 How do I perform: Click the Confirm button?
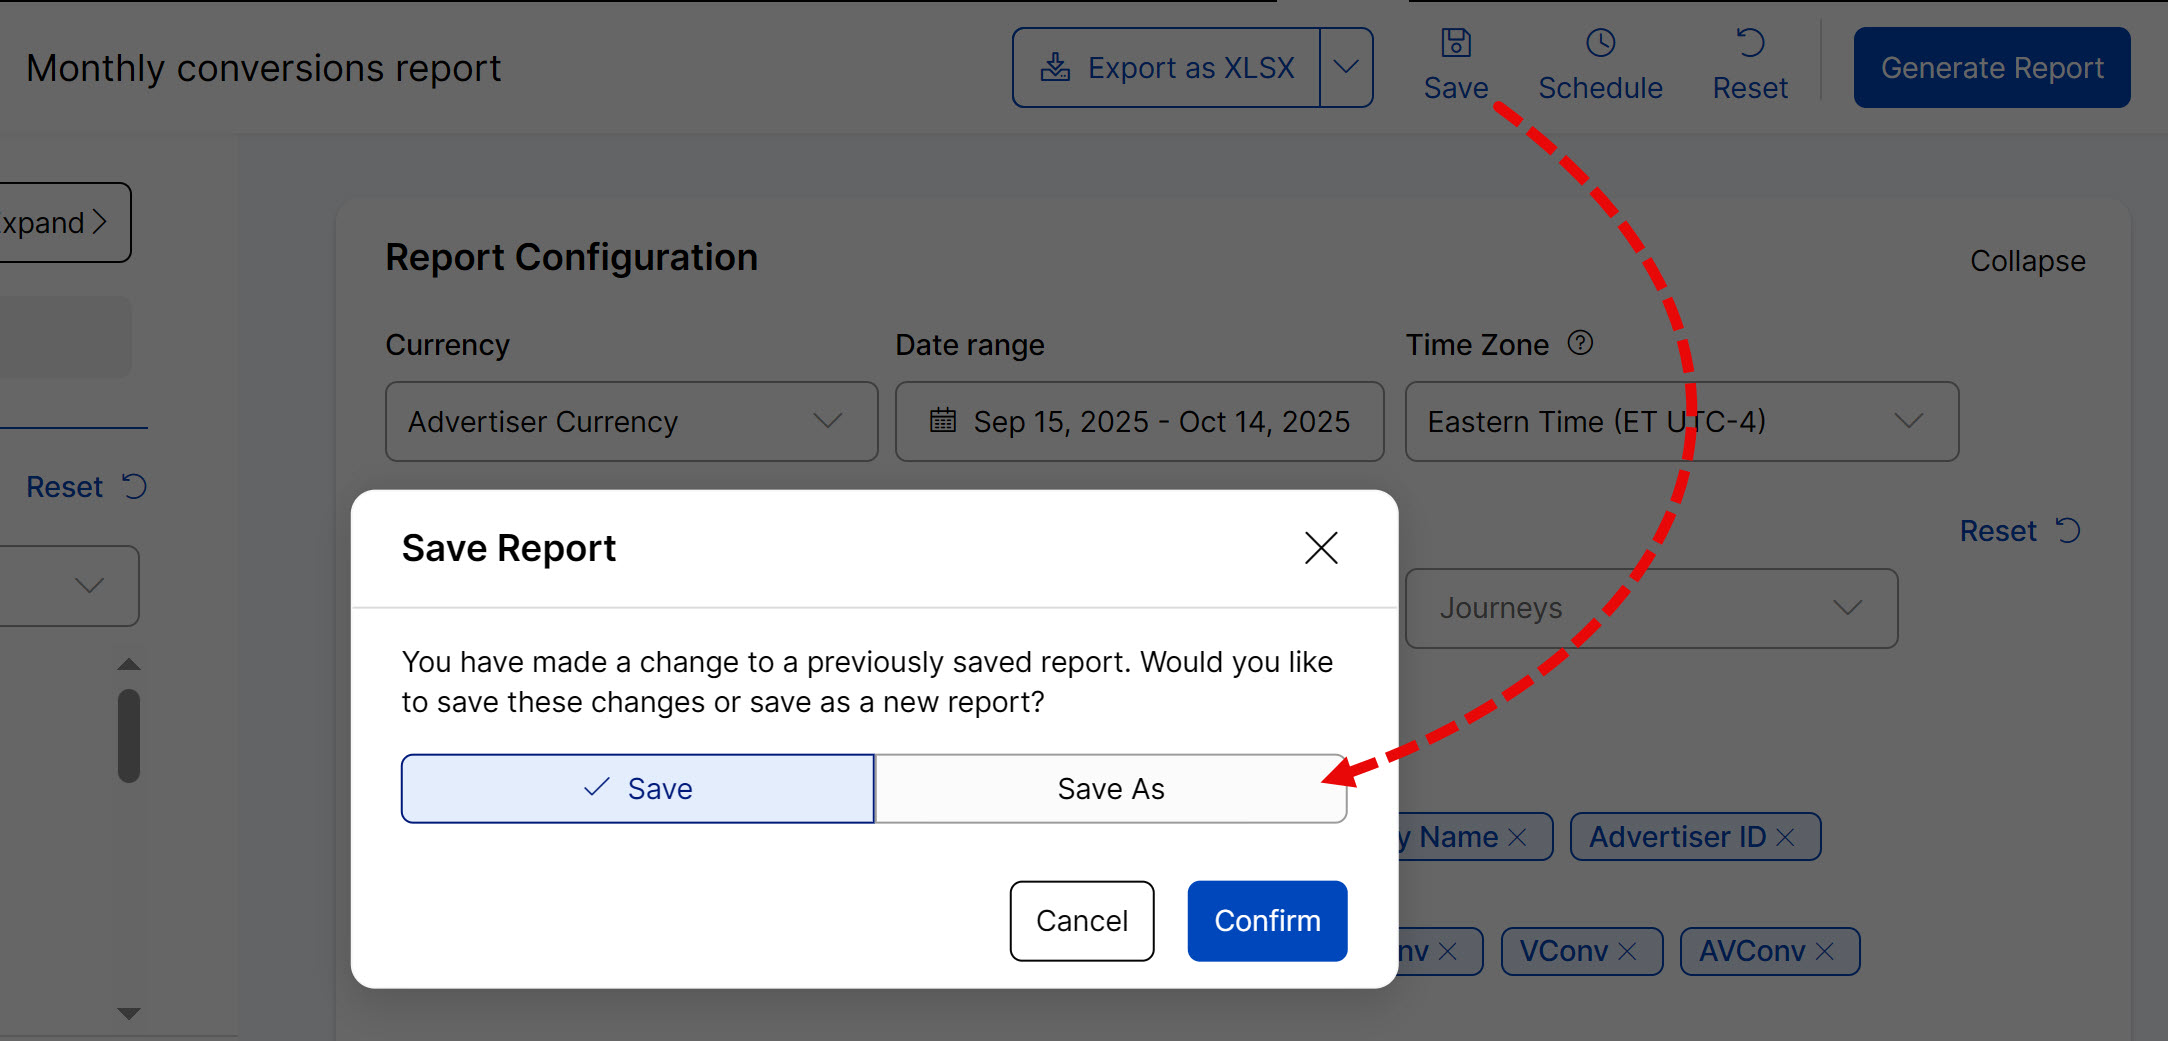tap(1267, 921)
